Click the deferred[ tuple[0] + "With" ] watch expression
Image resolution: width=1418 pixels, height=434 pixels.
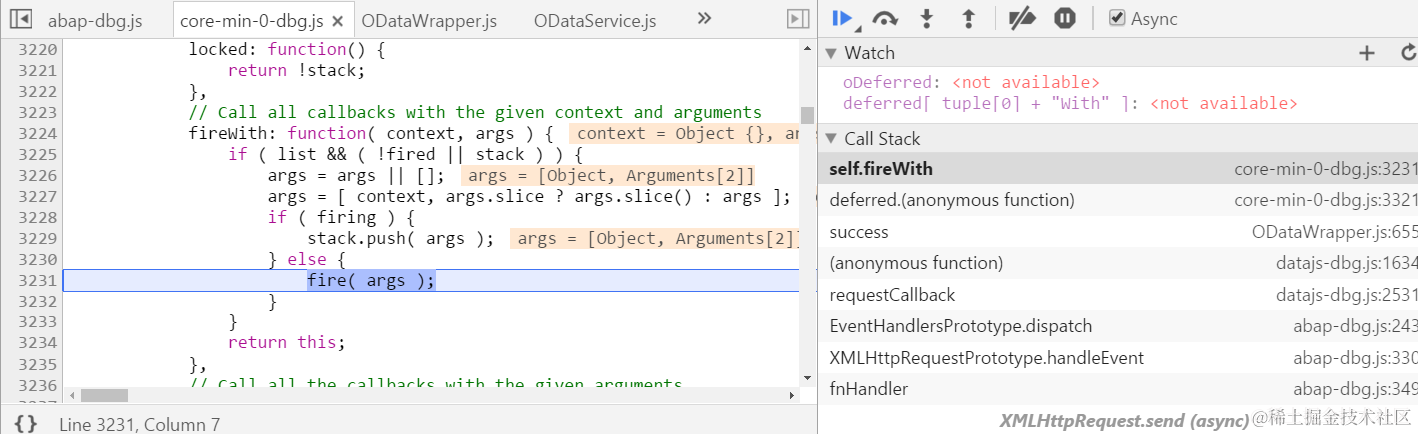coord(1070,103)
